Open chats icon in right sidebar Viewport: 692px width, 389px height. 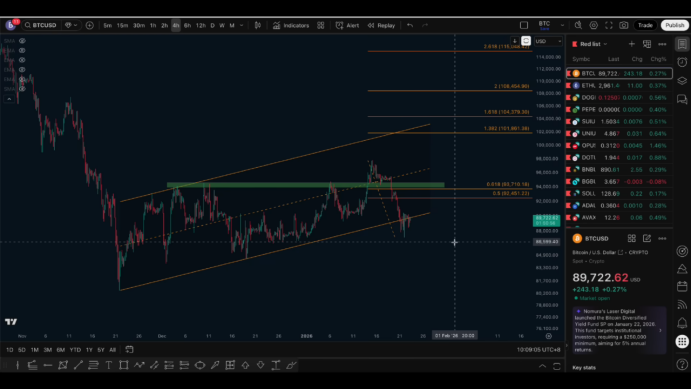(x=682, y=99)
